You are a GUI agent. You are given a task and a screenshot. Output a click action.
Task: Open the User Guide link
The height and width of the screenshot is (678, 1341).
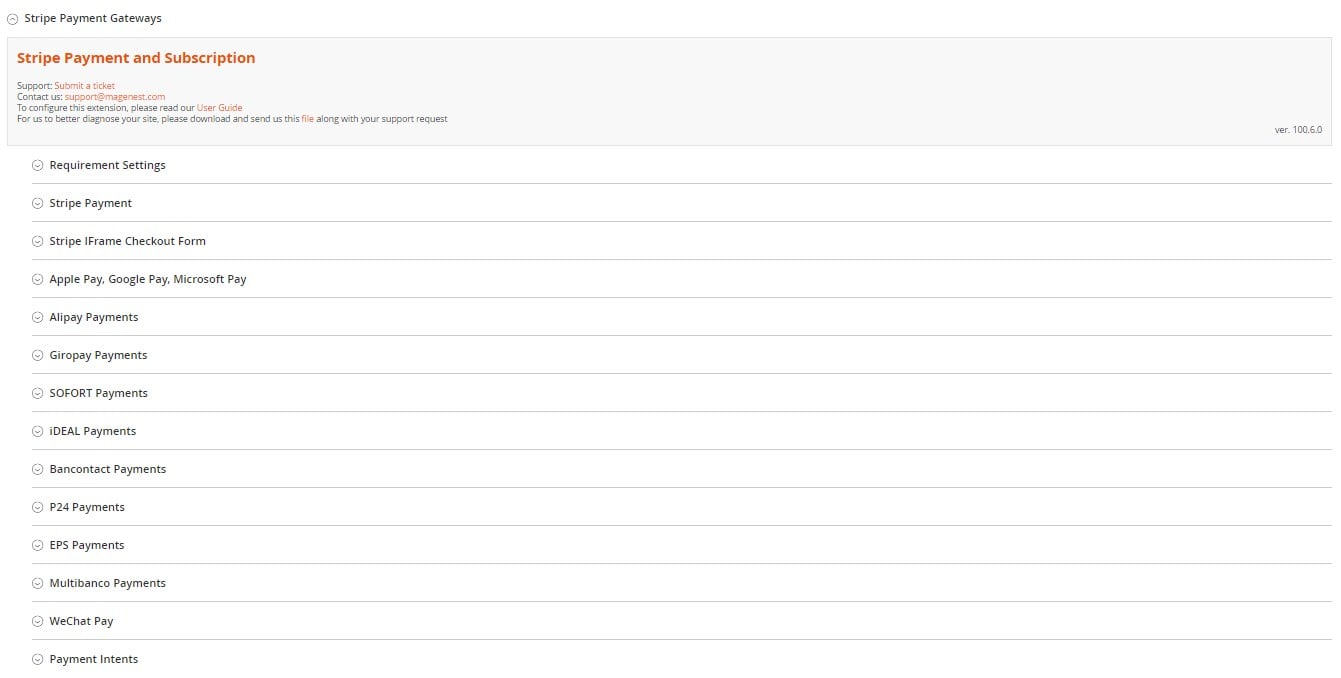(219, 108)
